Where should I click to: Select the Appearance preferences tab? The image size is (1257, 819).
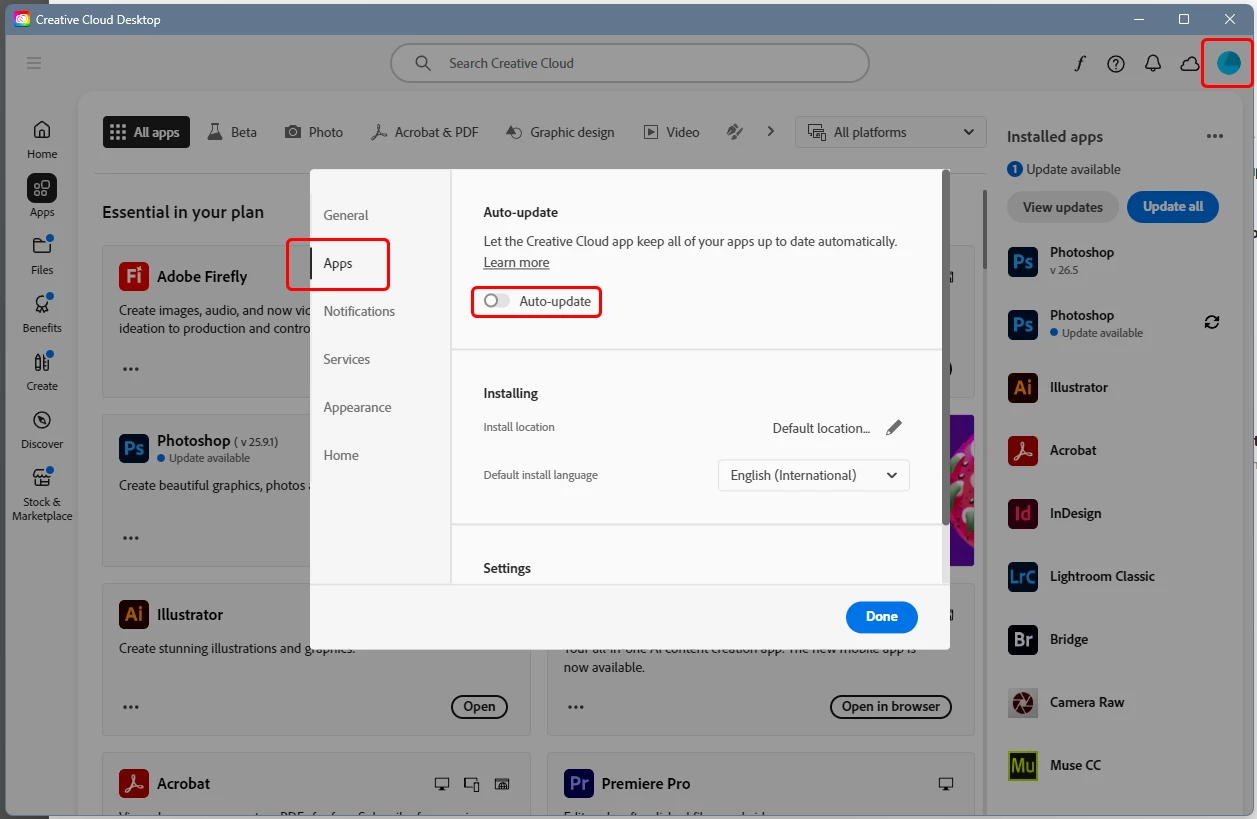tap(357, 407)
